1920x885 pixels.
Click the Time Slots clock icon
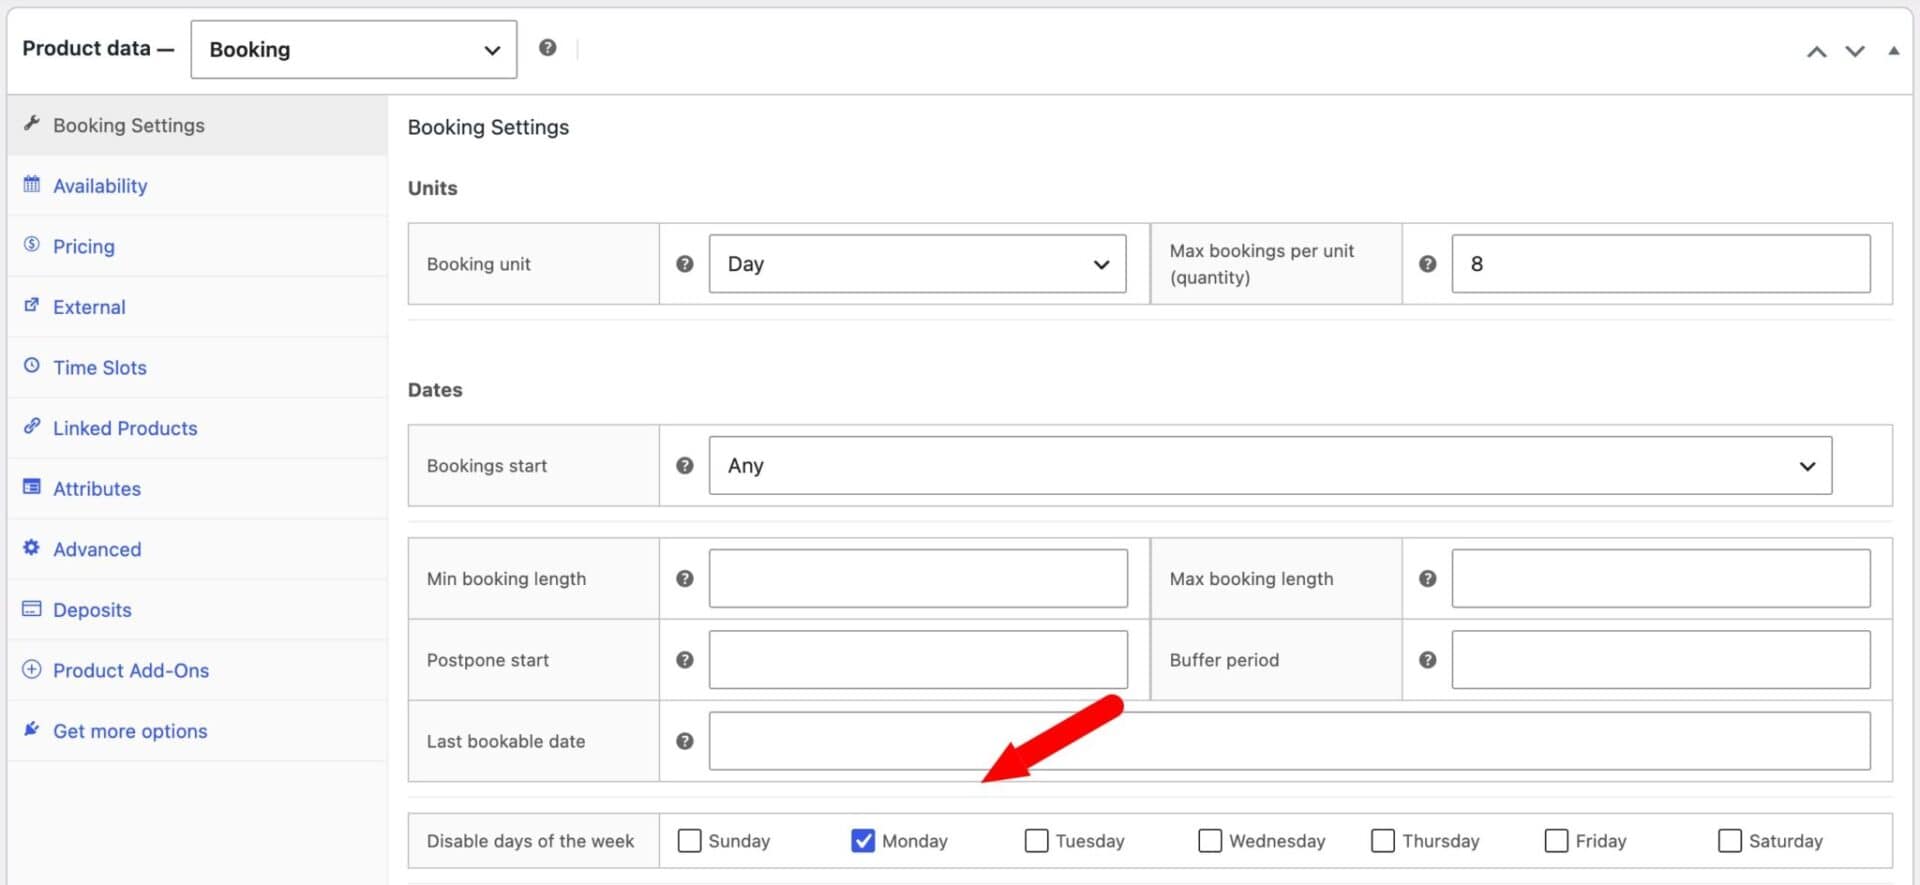pyautogui.click(x=32, y=366)
